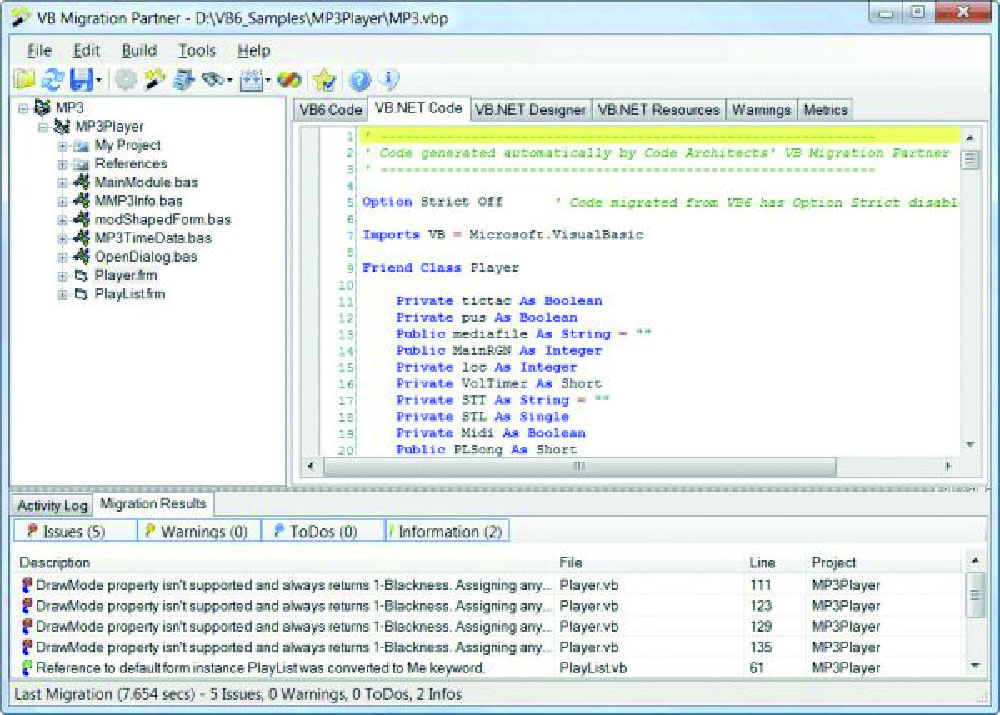Viewport: 1000px width, 715px height.
Task: Open the save icon dropdown arrow
Action: tap(99, 80)
